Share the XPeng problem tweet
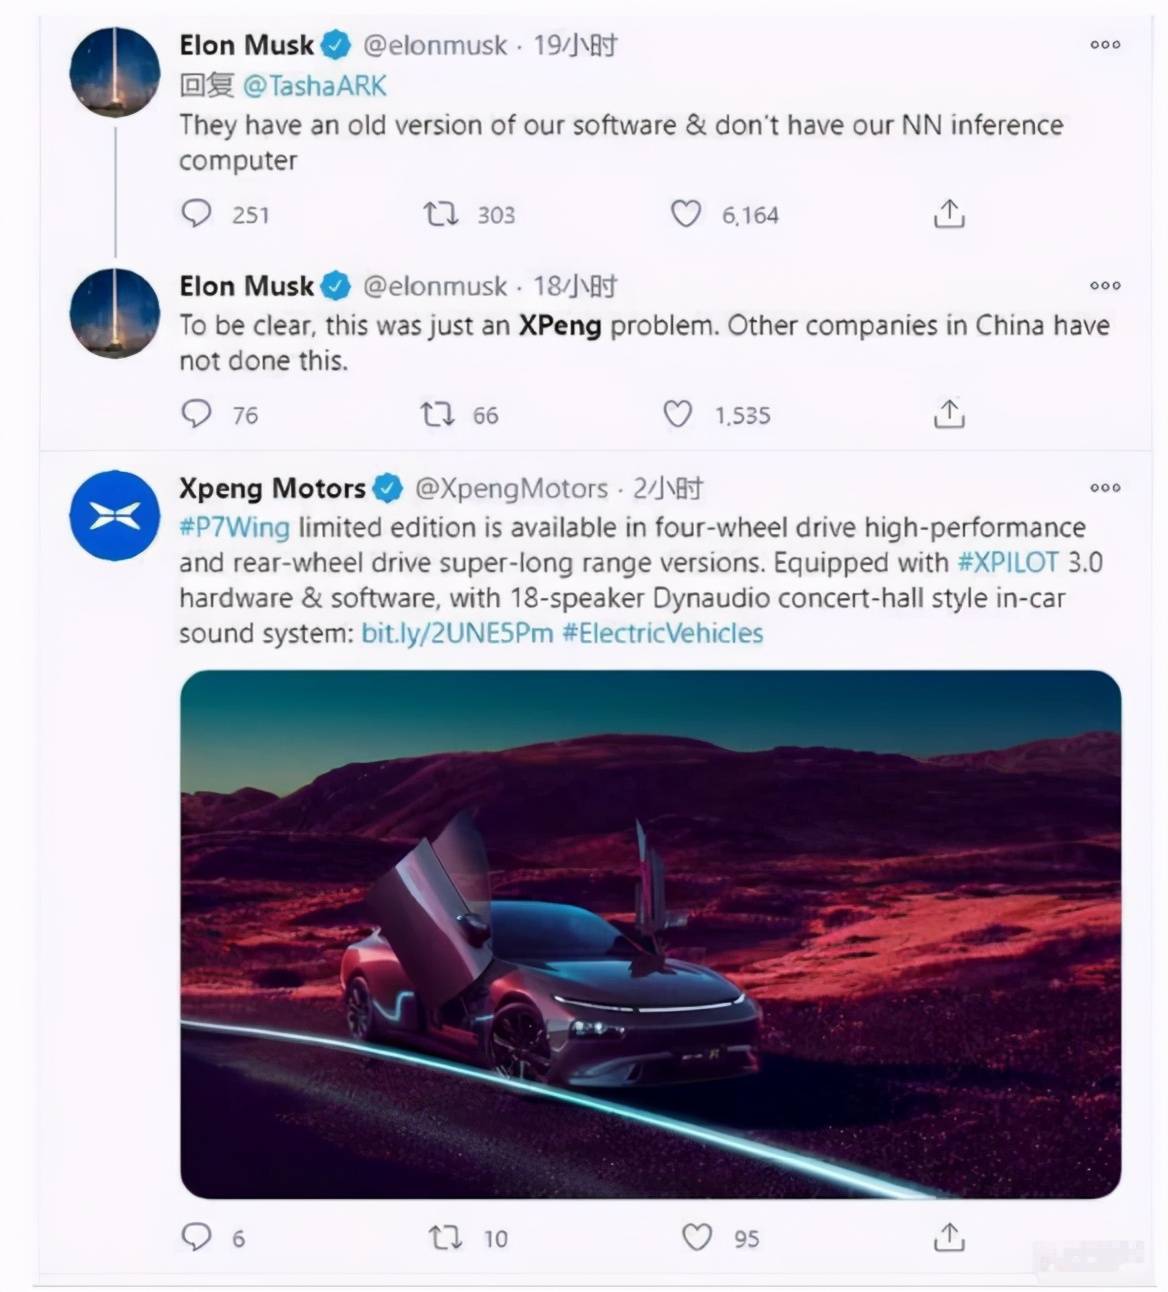This screenshot has height=1292, width=1168. (x=948, y=413)
